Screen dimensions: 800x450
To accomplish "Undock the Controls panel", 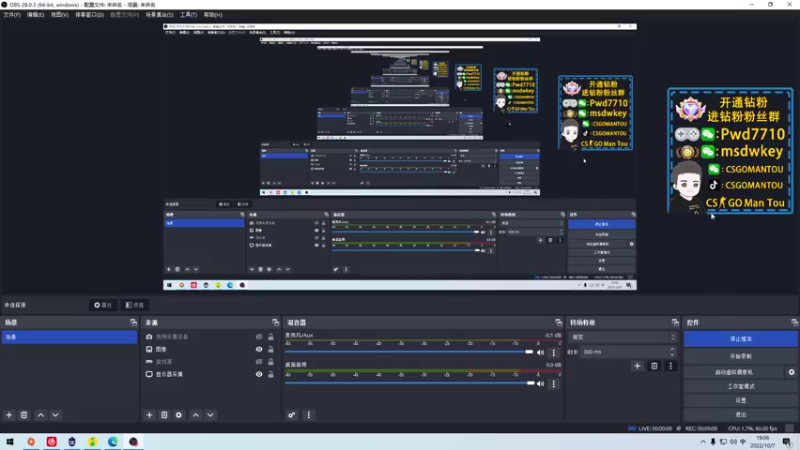I will (794, 322).
